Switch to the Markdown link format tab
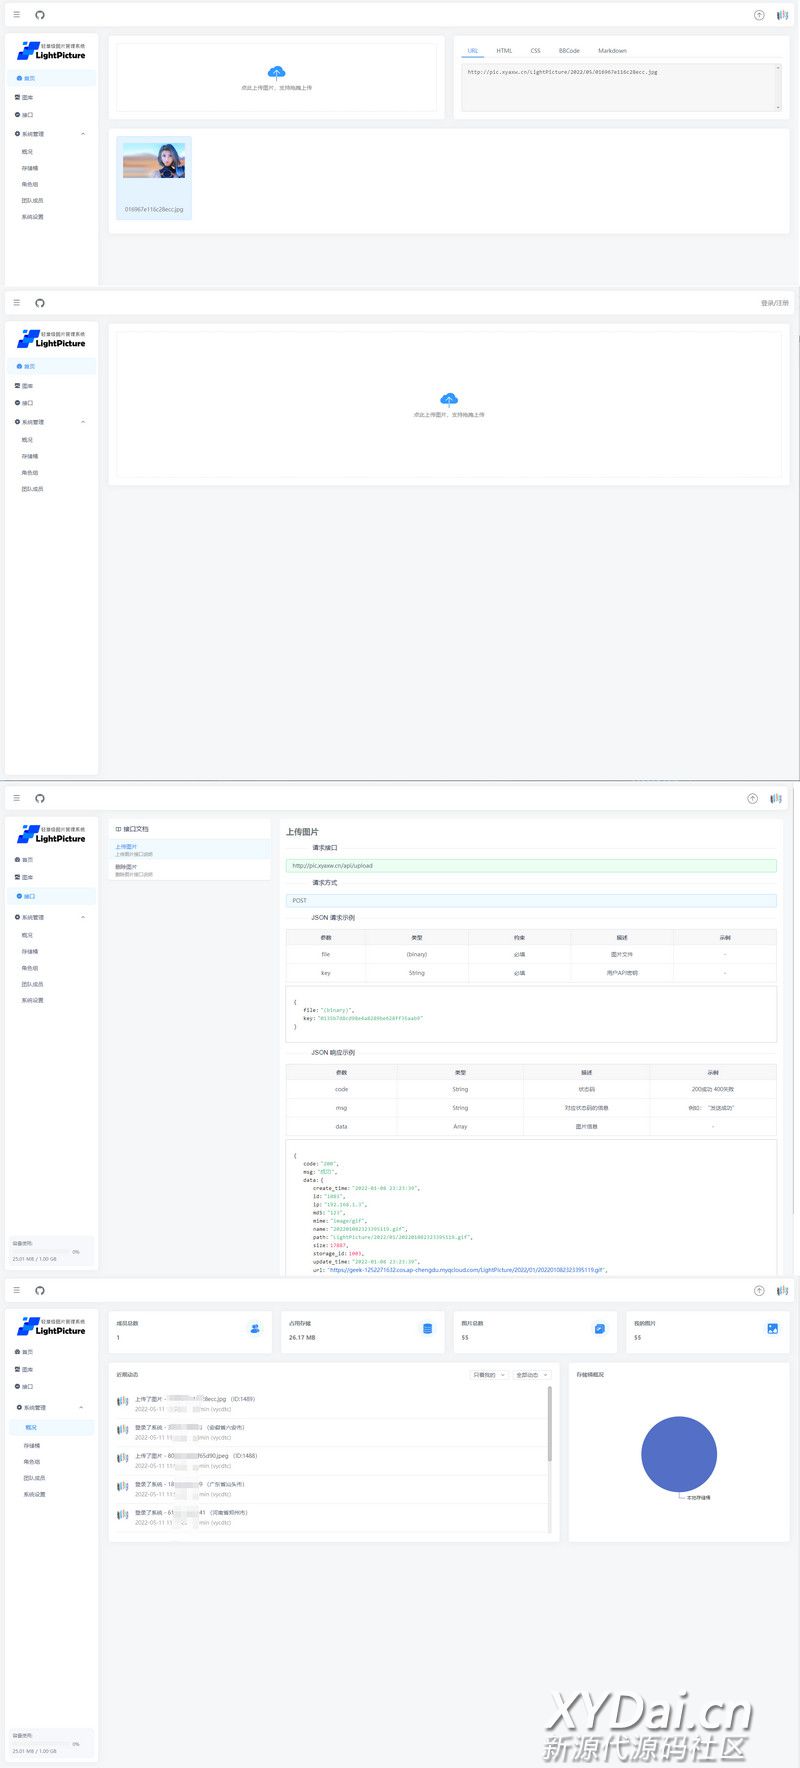800x1768 pixels. (612, 51)
